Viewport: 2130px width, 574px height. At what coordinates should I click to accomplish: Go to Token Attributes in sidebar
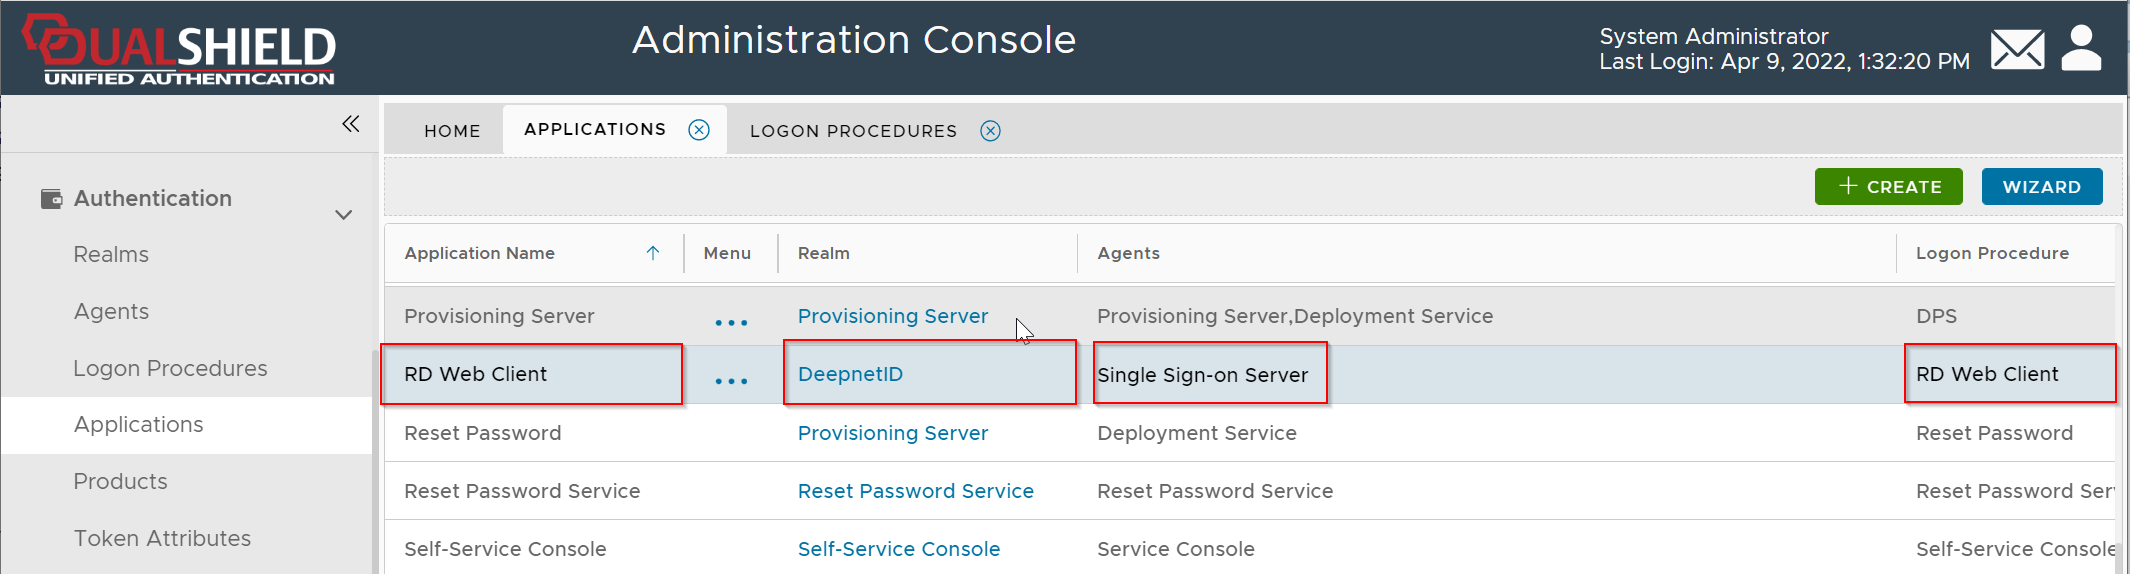[x=162, y=539]
